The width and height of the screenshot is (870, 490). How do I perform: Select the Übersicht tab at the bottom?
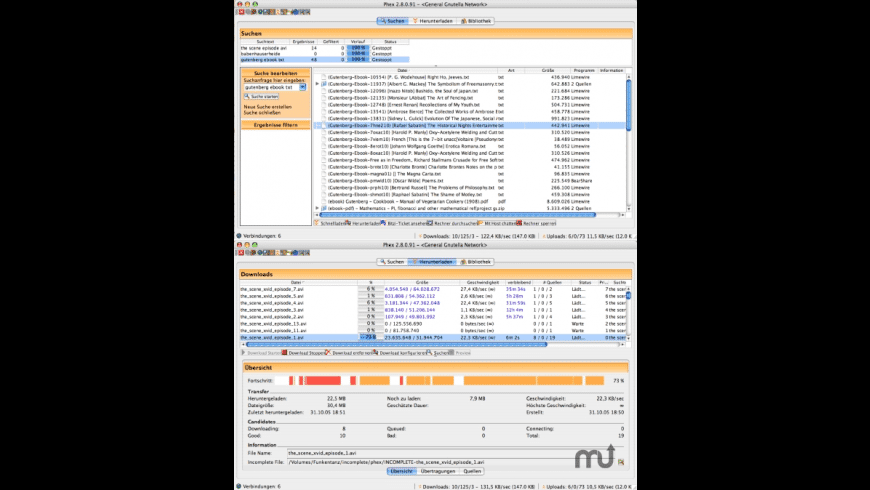click(401, 471)
